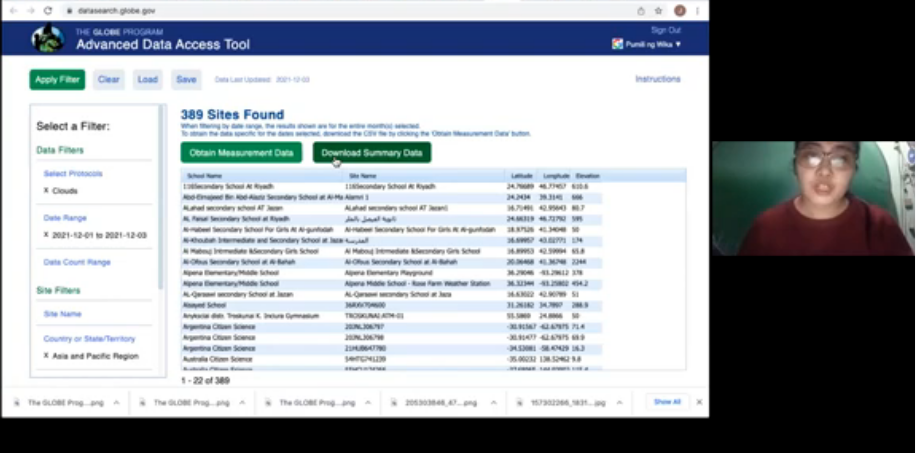
Task: Select the Alsayed School row
Action: [x=391, y=305]
